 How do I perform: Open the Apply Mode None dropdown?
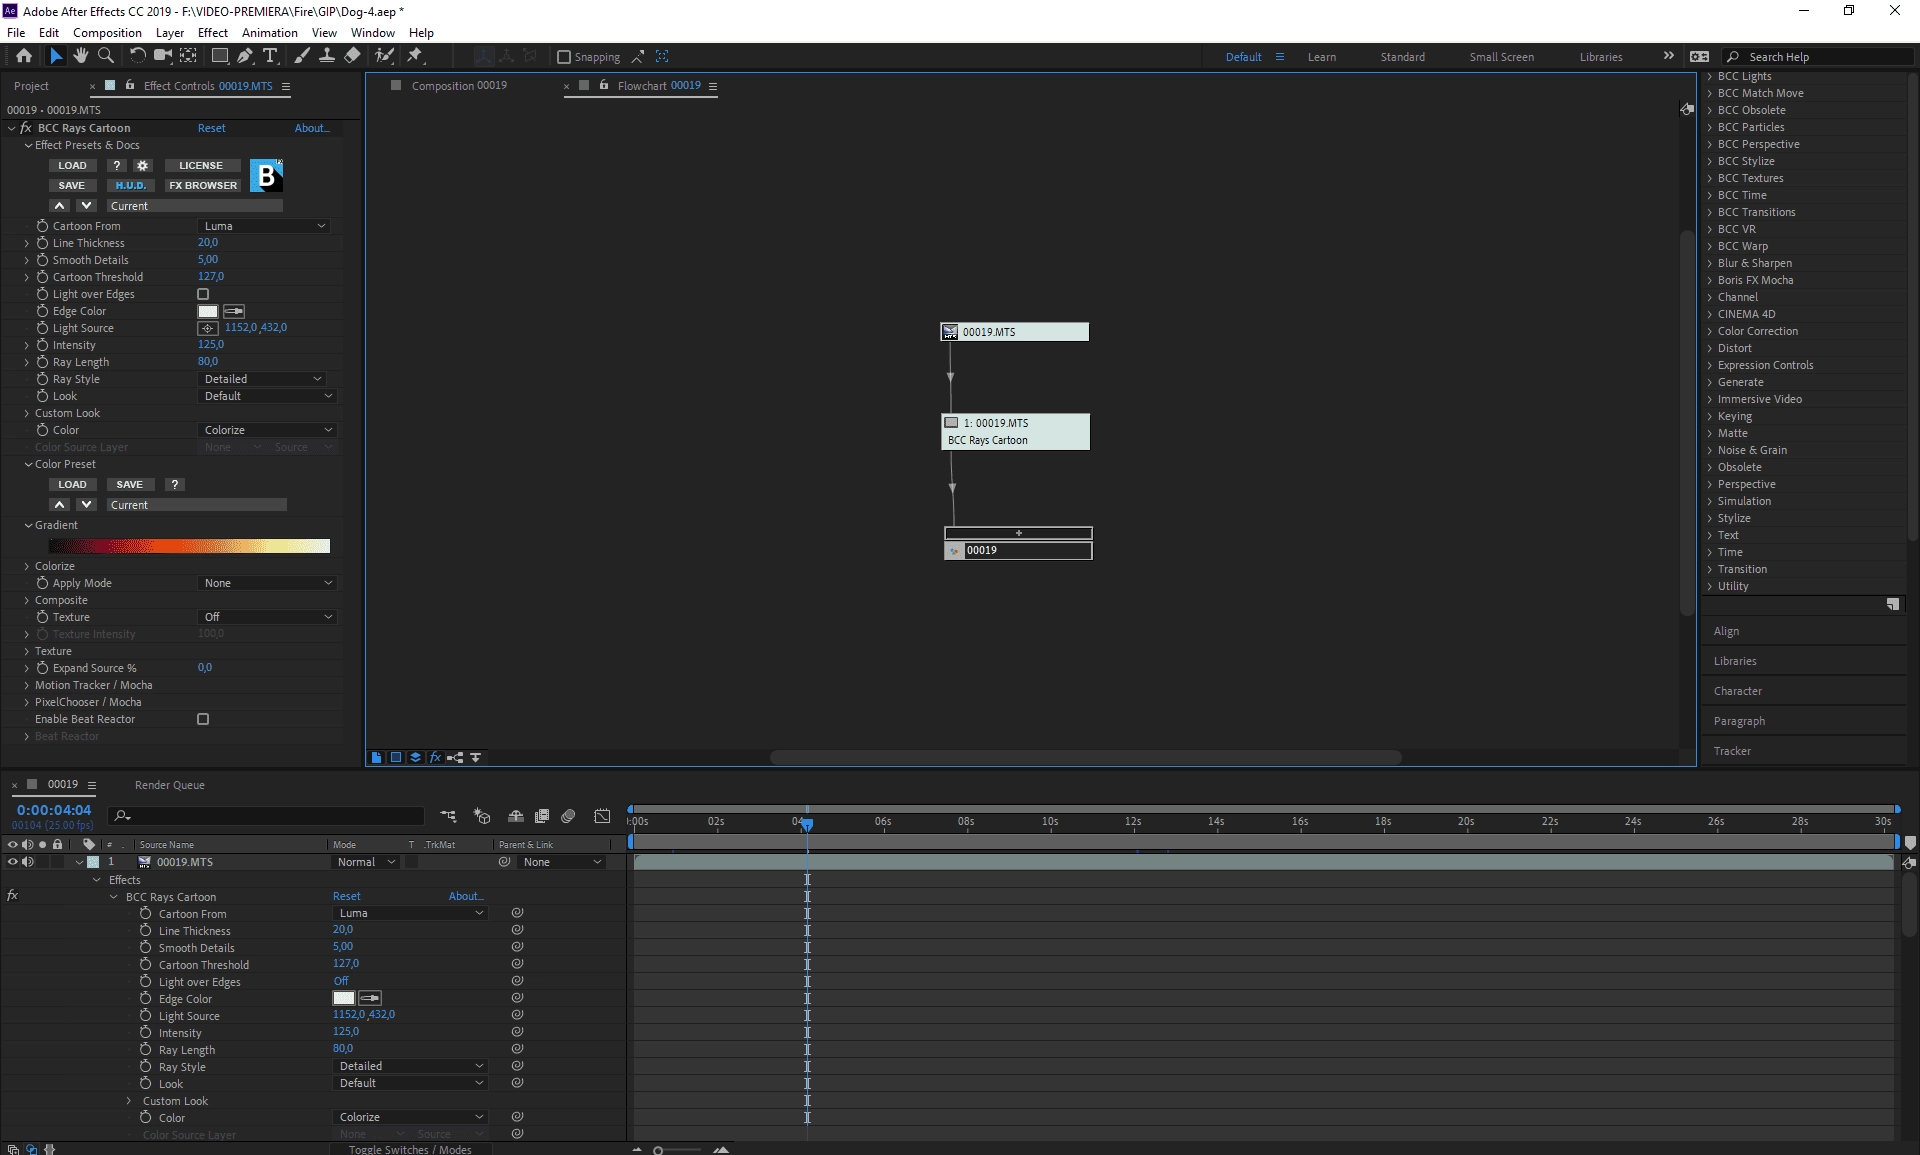point(267,583)
